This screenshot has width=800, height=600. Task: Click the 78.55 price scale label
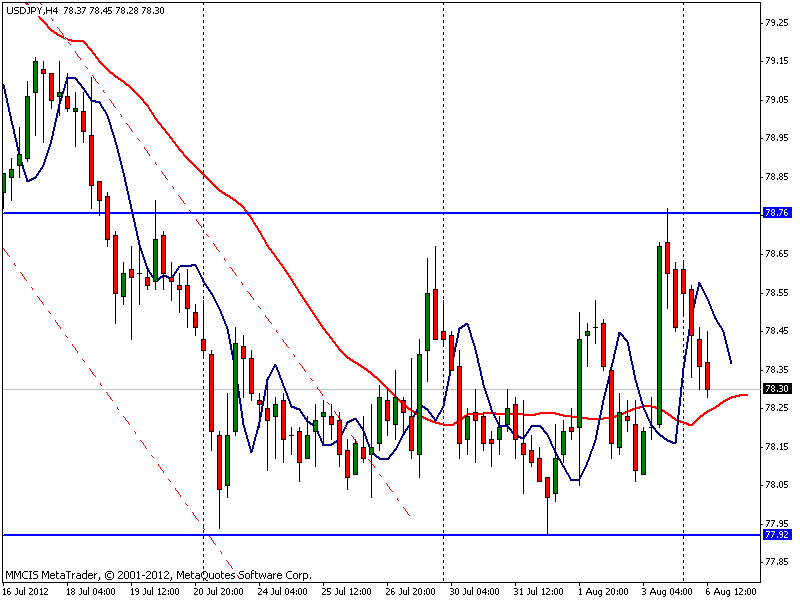(777, 293)
